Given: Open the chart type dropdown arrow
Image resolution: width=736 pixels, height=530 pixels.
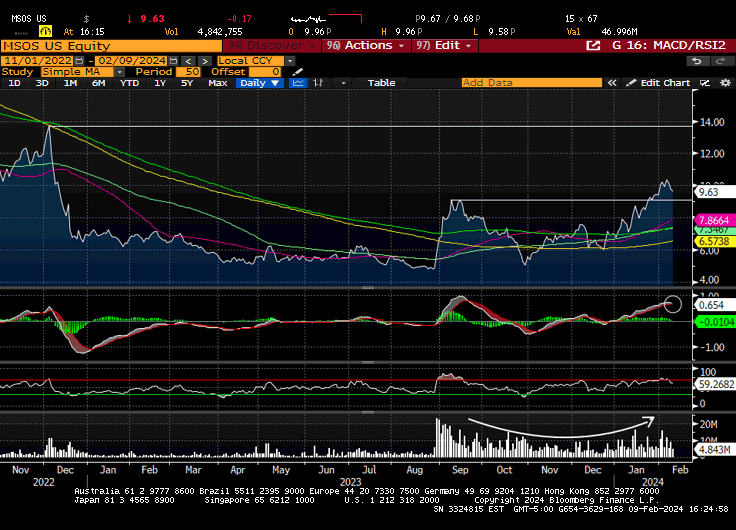Looking at the screenshot, I should point(343,83).
